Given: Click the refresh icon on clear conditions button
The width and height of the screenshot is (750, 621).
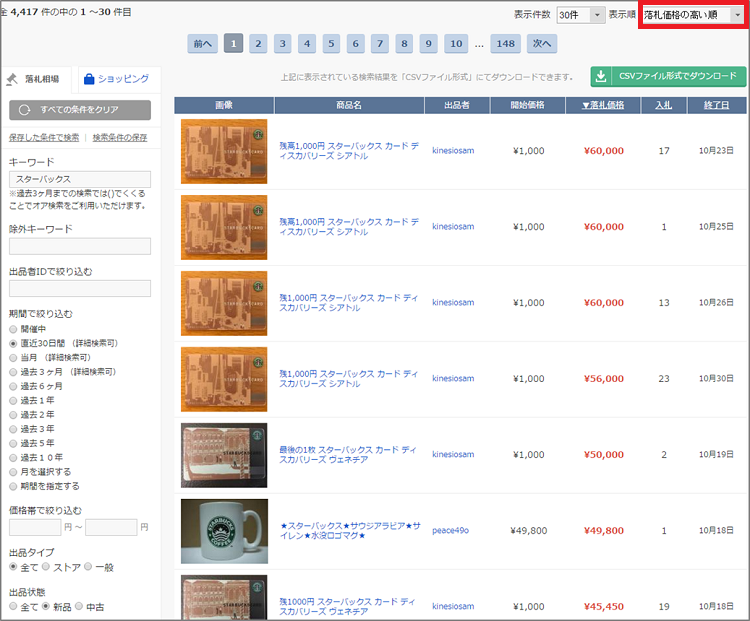Looking at the screenshot, I should click(x=24, y=110).
